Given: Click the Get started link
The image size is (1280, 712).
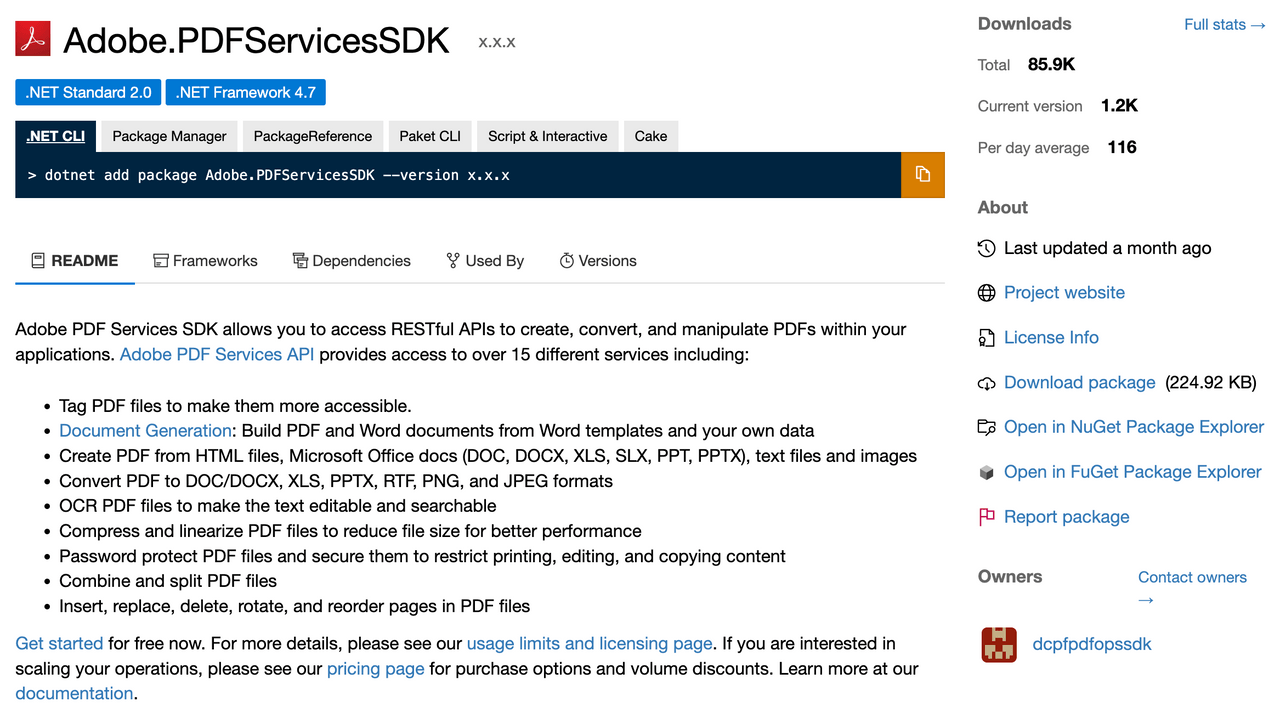Looking at the screenshot, I should [x=59, y=644].
